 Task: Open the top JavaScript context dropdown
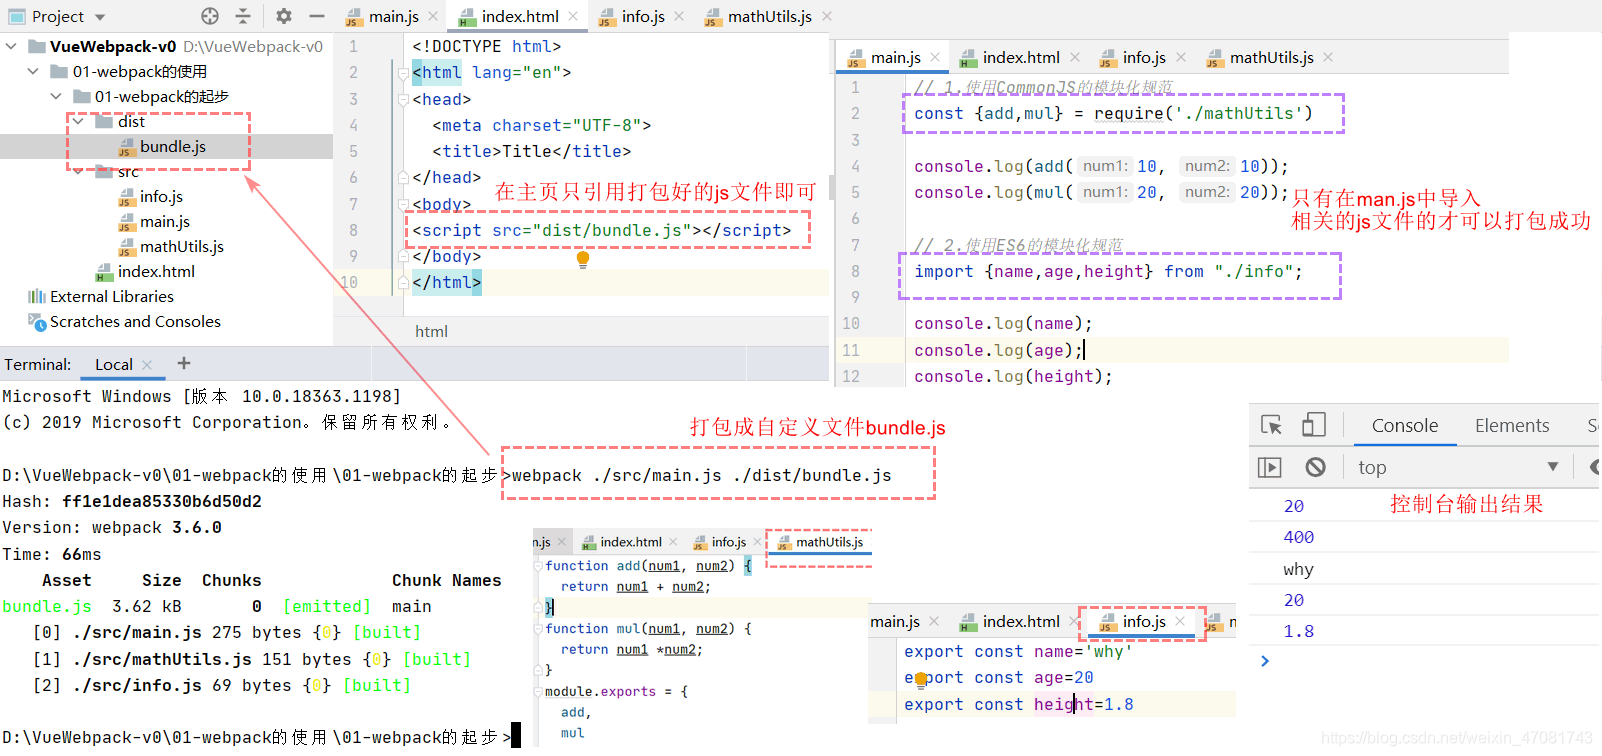[1458, 467]
